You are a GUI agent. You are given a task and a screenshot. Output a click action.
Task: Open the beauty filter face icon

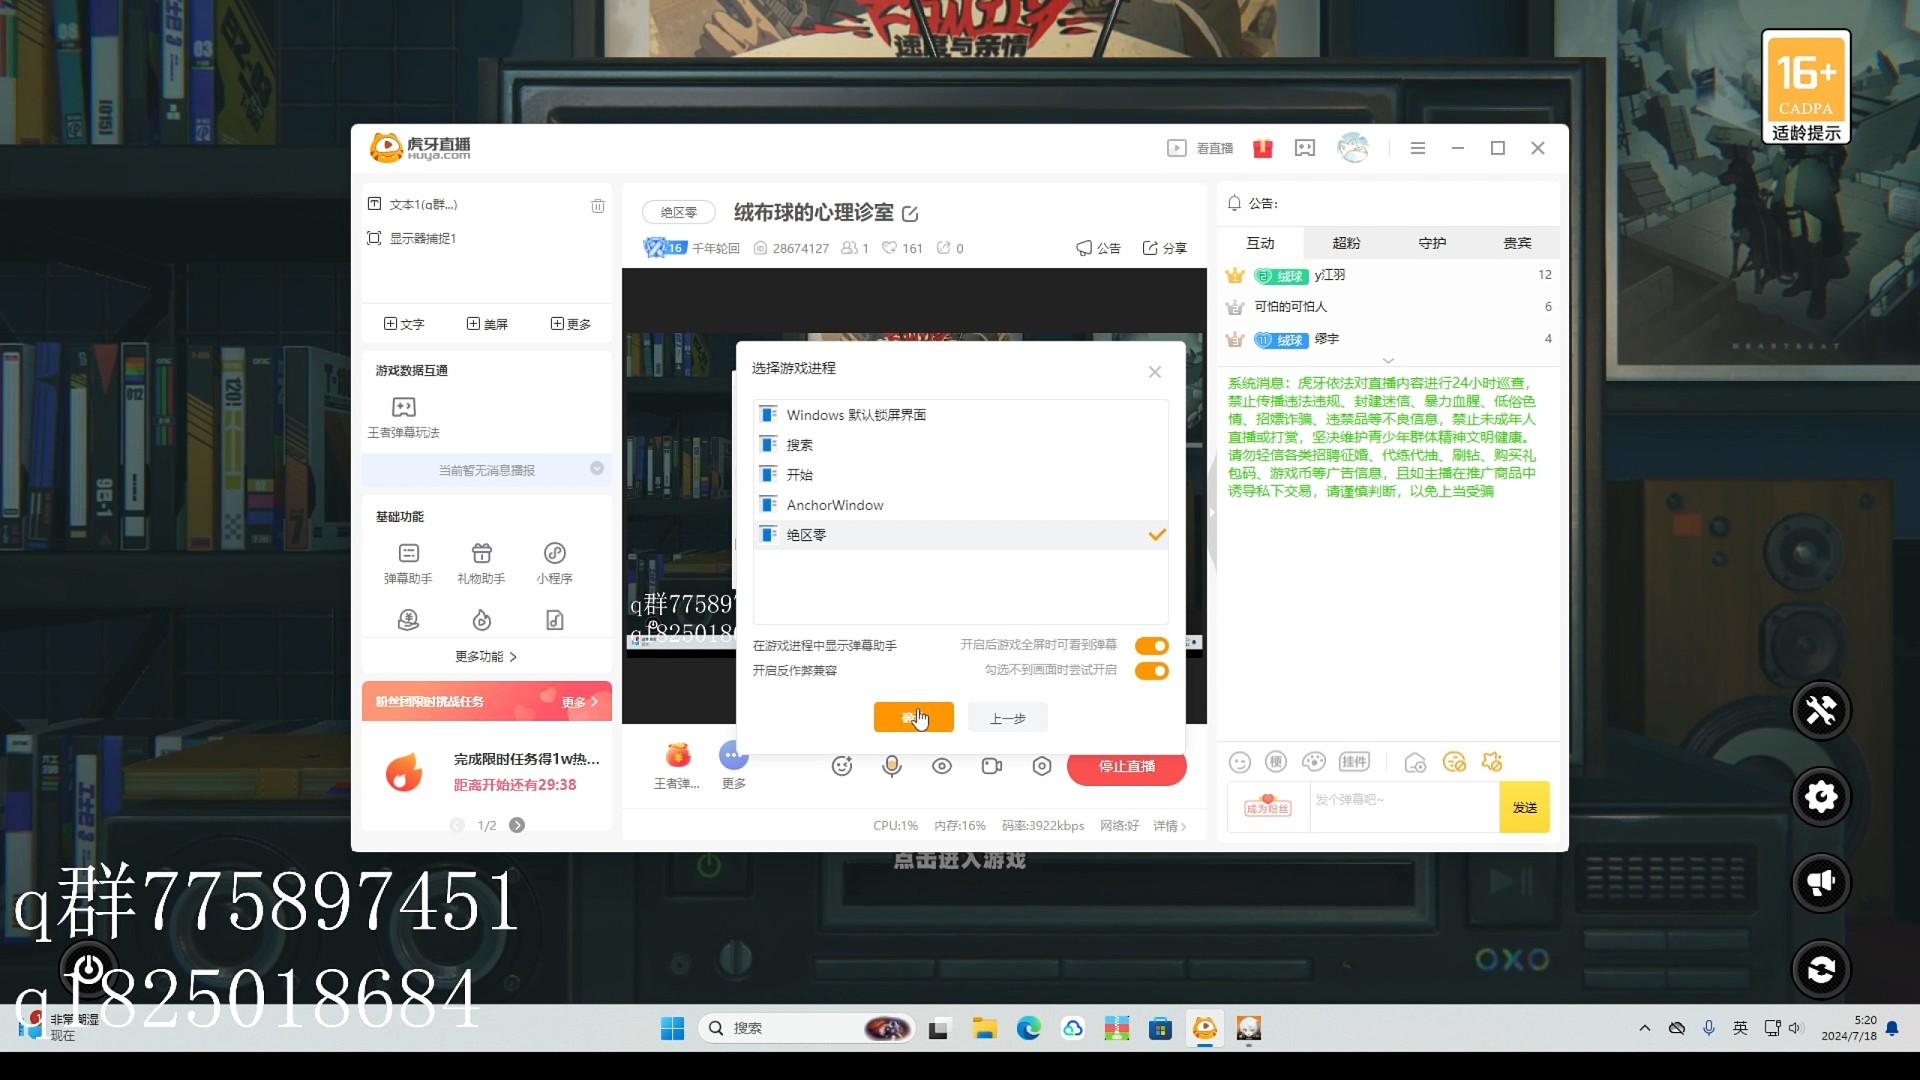(841, 765)
